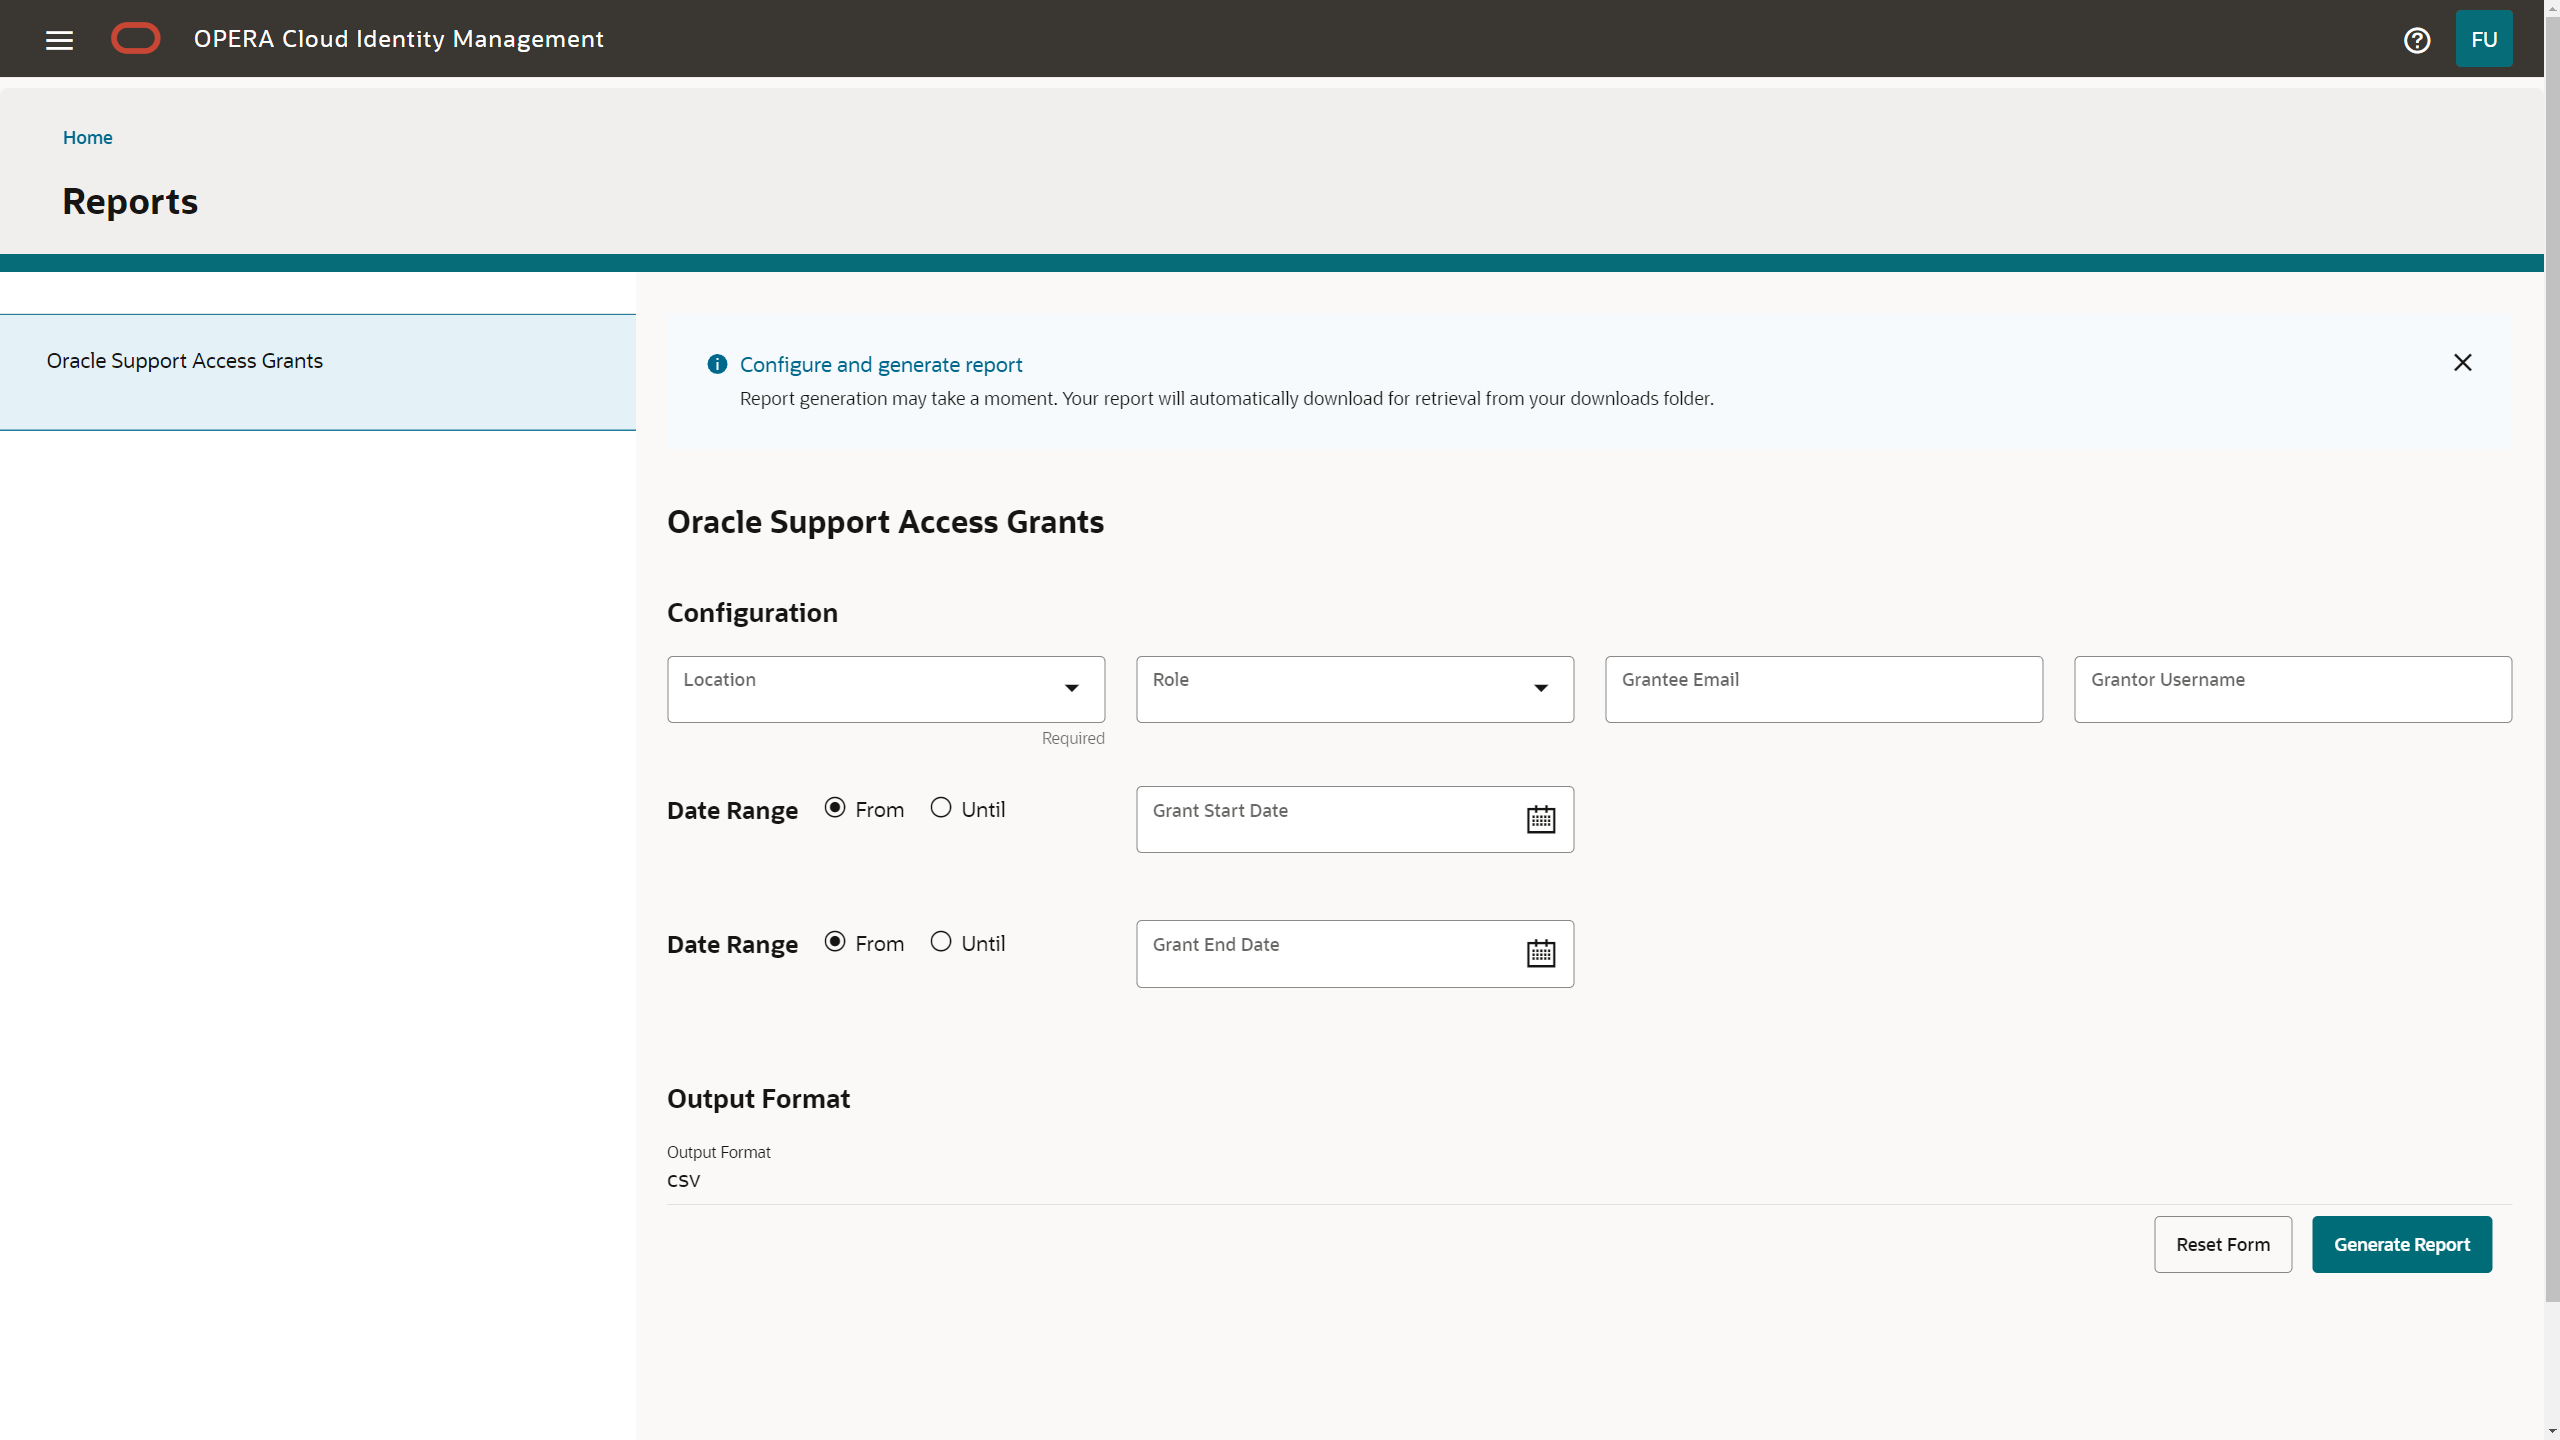Navigate to Home via breadcrumb
Viewport: 2560px width, 1440px height.
coord(87,137)
